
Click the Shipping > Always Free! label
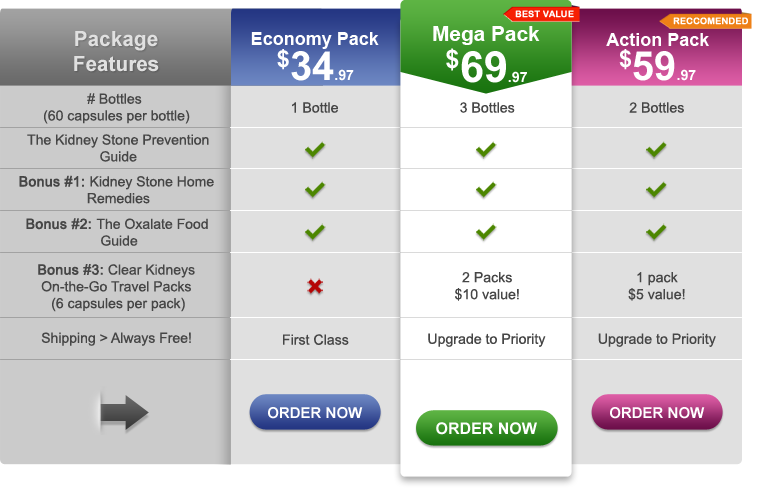pyautogui.click(x=116, y=338)
